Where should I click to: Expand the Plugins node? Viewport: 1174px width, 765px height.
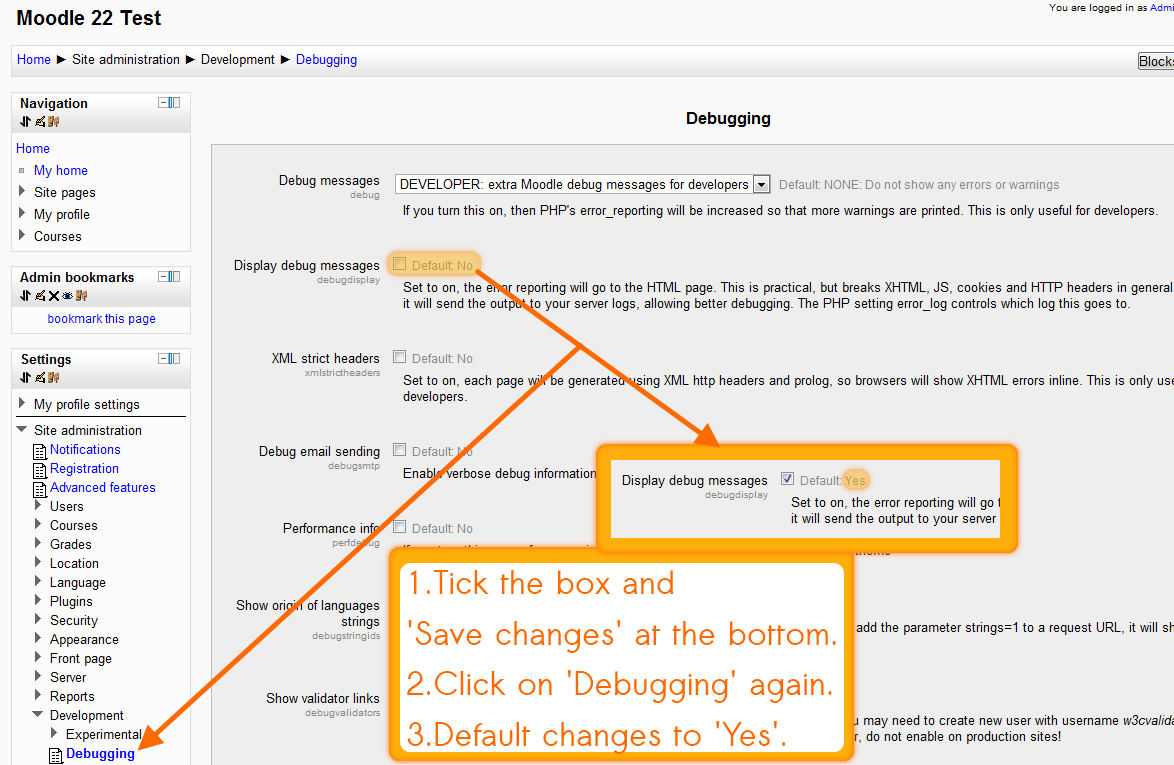point(38,600)
